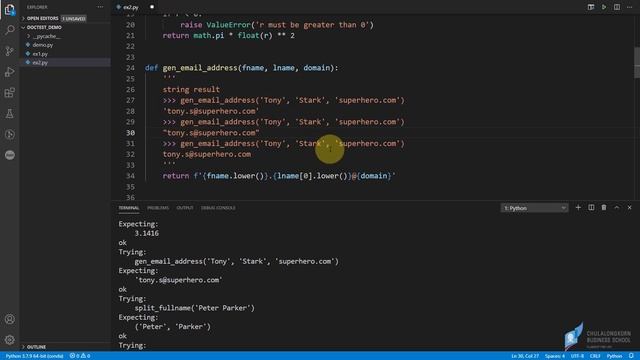Viewport: 640px width, 360px height.
Task: Click the notifications bell in status bar
Action: [x=631, y=356]
